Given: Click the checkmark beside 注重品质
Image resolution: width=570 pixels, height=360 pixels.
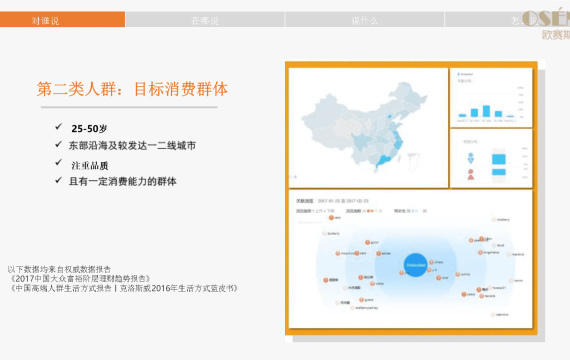Looking at the screenshot, I should pos(59,162).
